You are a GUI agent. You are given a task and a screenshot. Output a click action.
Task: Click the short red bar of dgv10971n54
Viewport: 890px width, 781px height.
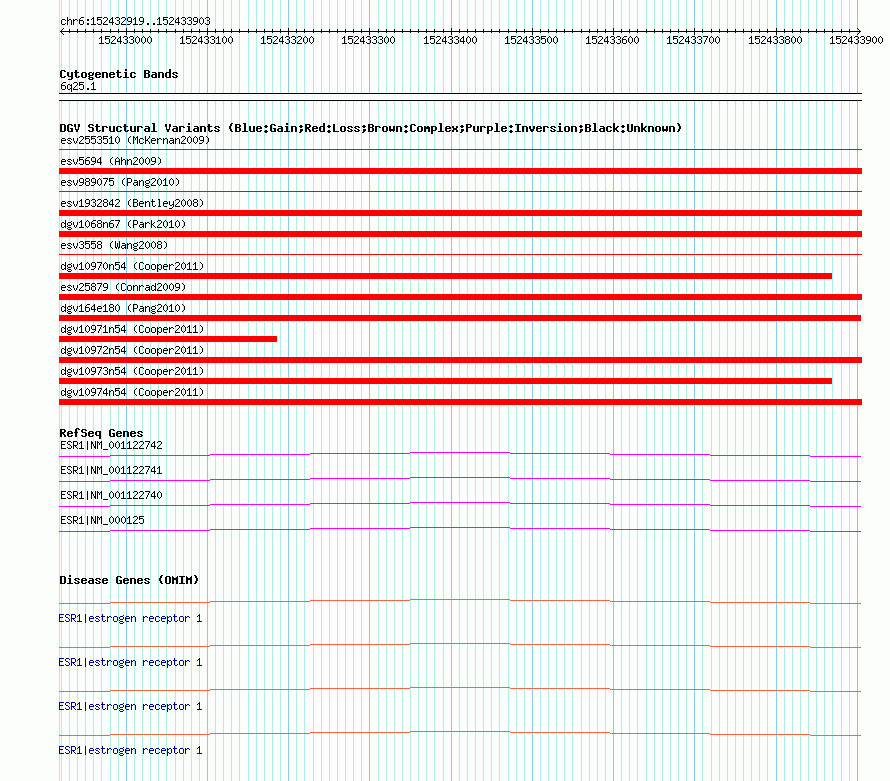tap(168, 339)
